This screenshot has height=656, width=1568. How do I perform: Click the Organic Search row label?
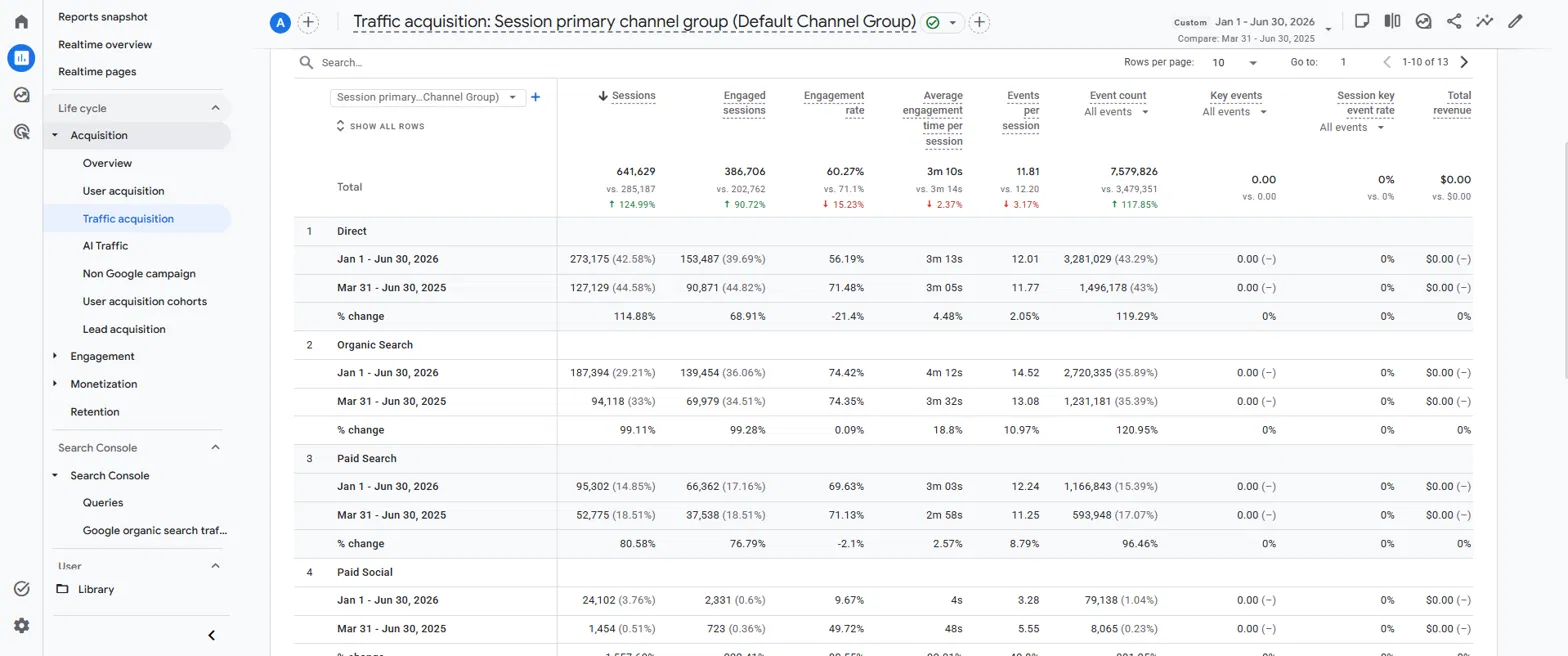(x=375, y=345)
